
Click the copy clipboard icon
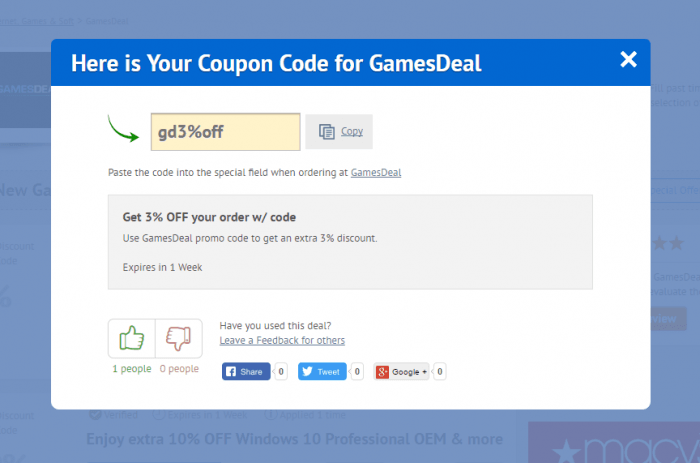pos(326,132)
